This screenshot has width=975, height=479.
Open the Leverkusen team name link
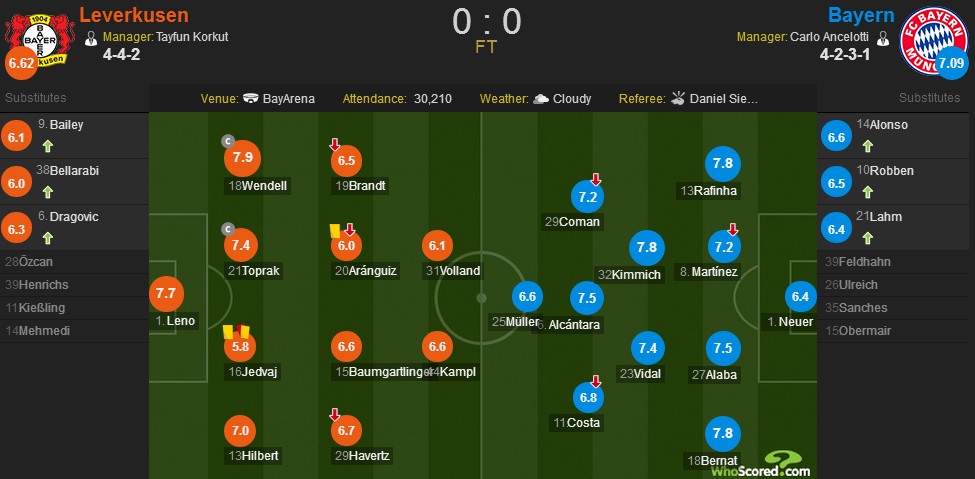pyautogui.click(x=134, y=14)
